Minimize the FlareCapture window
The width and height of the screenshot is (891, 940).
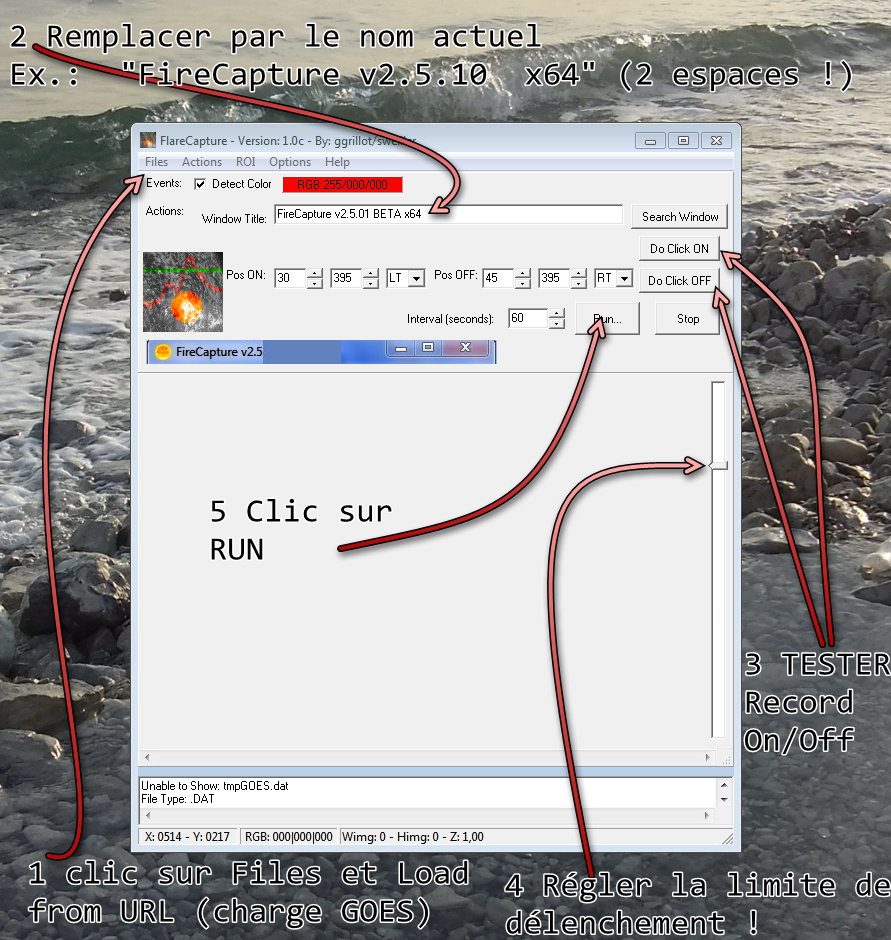tap(651, 141)
